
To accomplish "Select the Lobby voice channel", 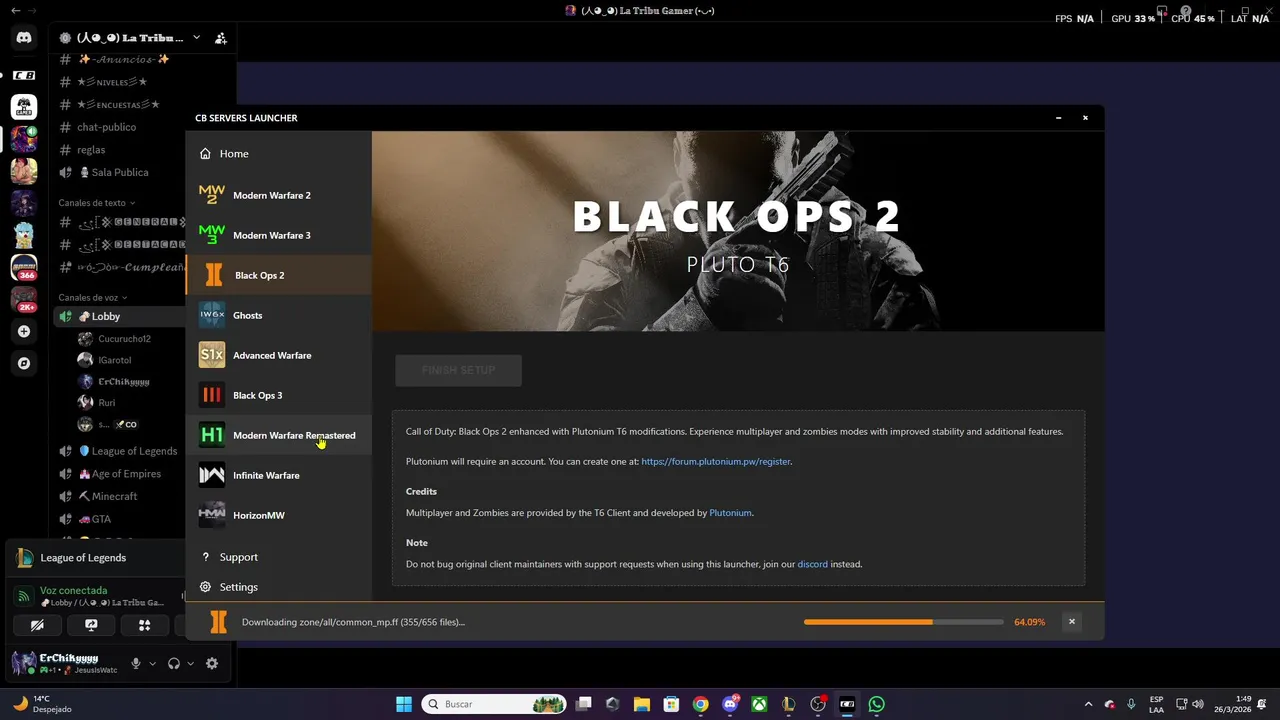I will [119, 316].
